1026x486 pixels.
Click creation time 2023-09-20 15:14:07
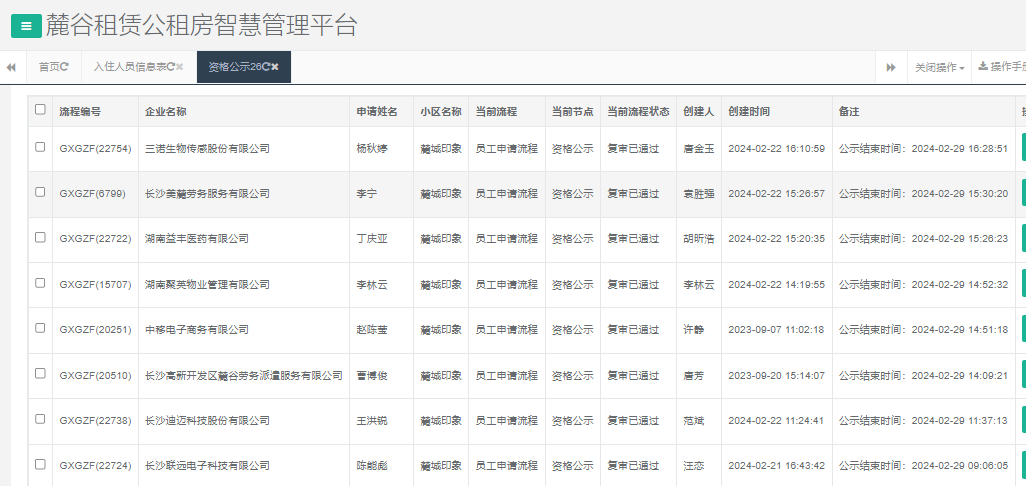click(x=776, y=375)
